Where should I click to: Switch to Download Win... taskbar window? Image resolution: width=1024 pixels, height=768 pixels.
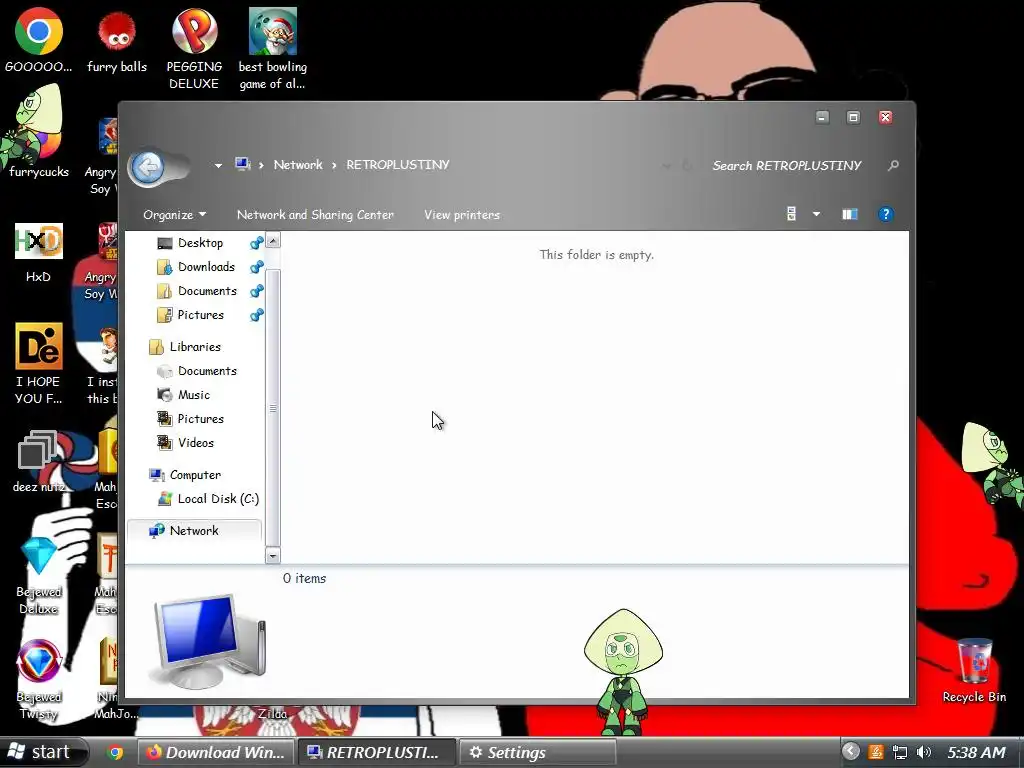click(x=216, y=752)
